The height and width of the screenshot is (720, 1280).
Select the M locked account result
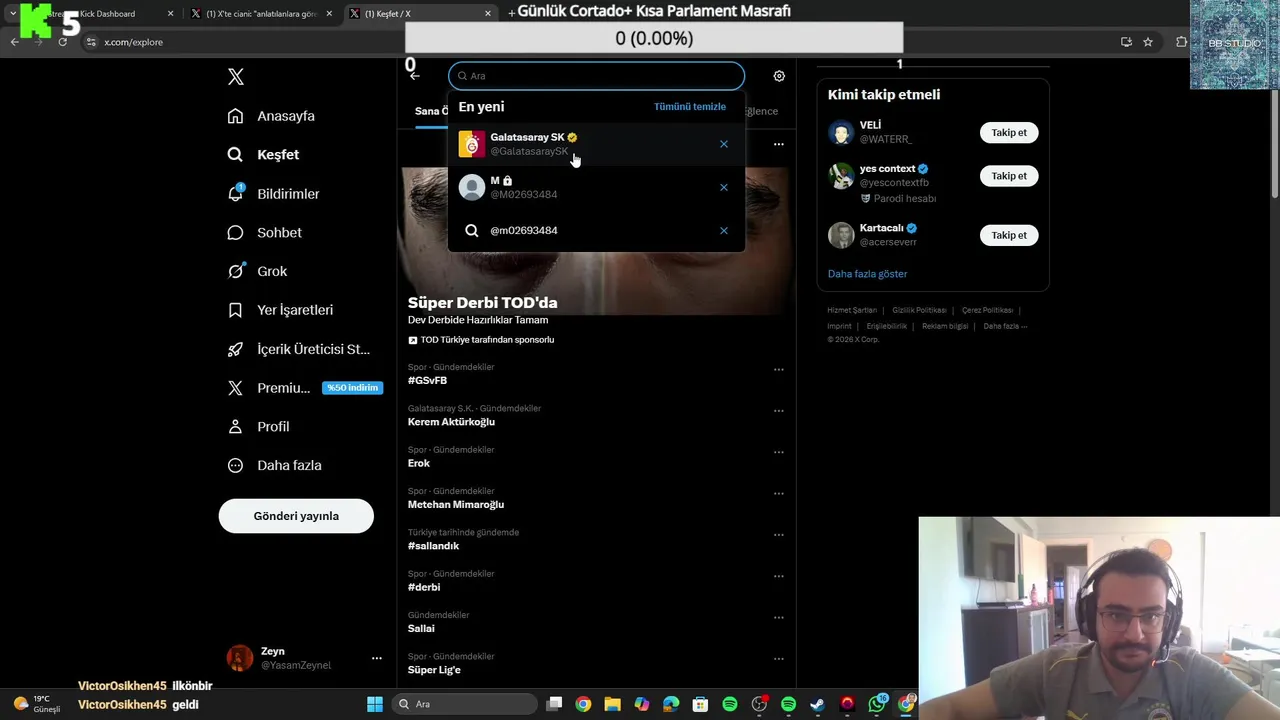point(596,187)
